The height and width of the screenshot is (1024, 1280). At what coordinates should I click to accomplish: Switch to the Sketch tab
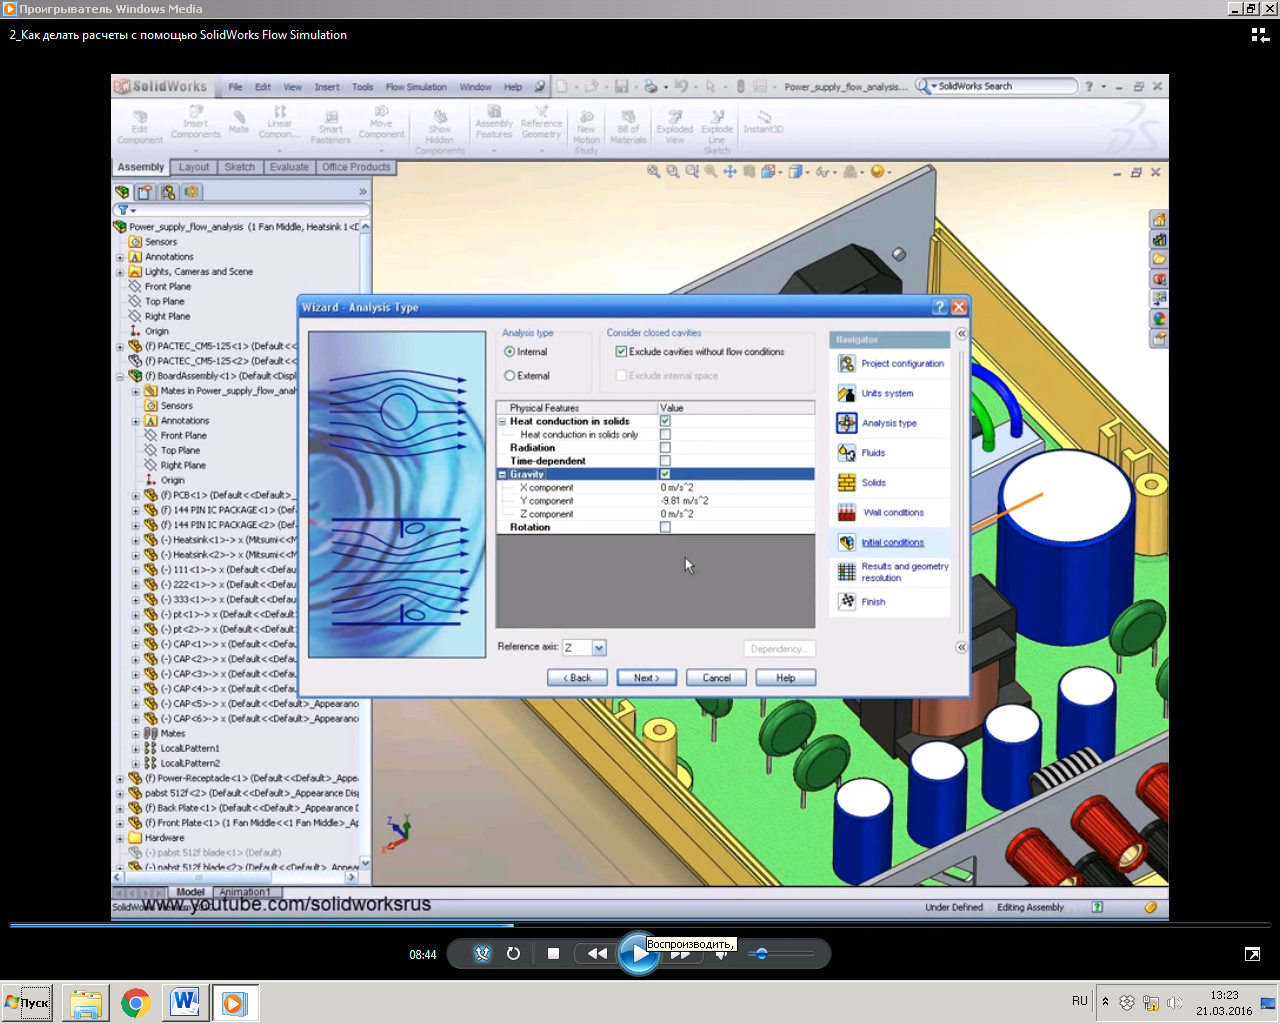(x=240, y=167)
